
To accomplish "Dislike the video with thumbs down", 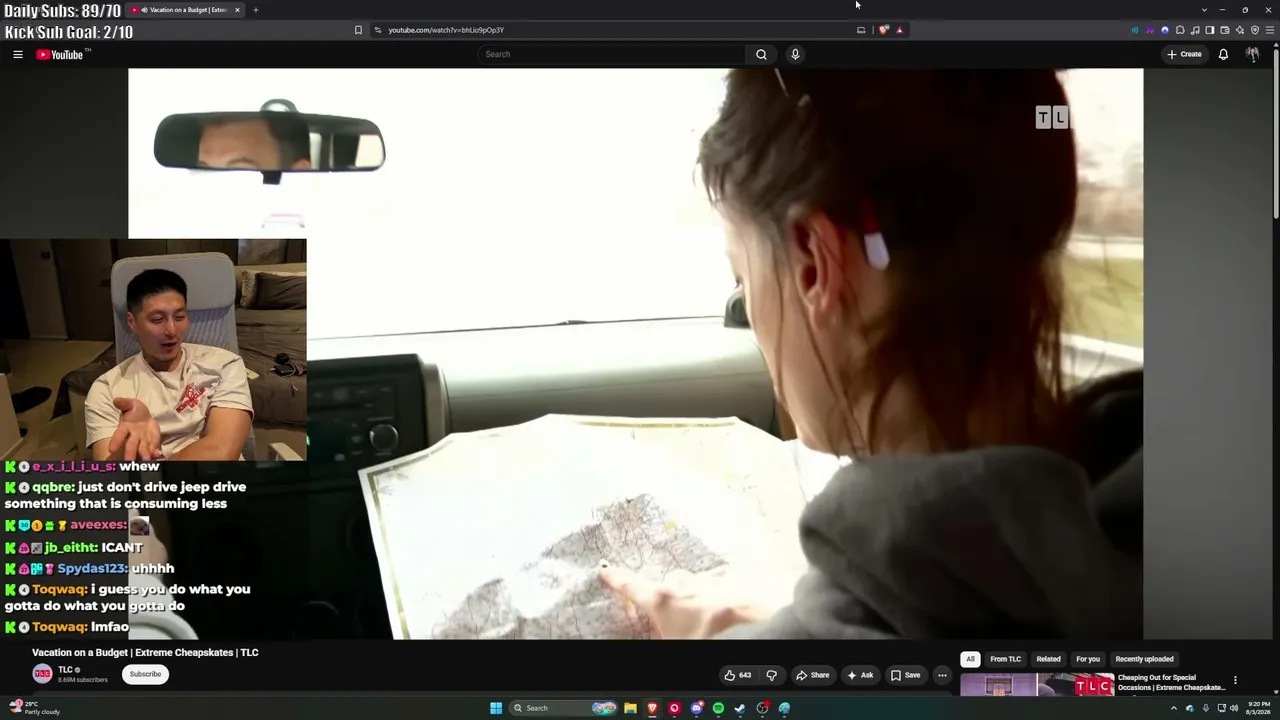I will (771, 675).
